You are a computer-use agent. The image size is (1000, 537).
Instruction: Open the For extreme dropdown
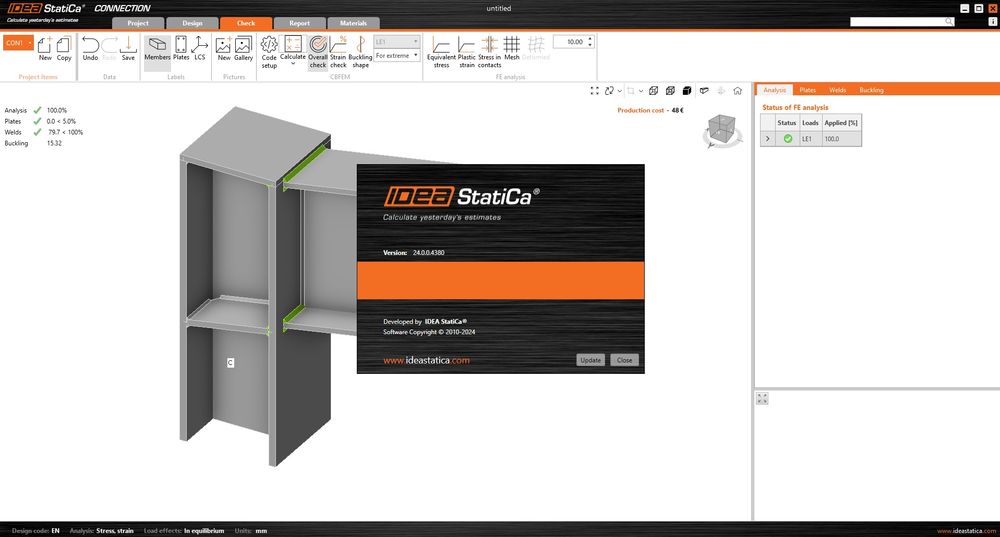pos(396,56)
